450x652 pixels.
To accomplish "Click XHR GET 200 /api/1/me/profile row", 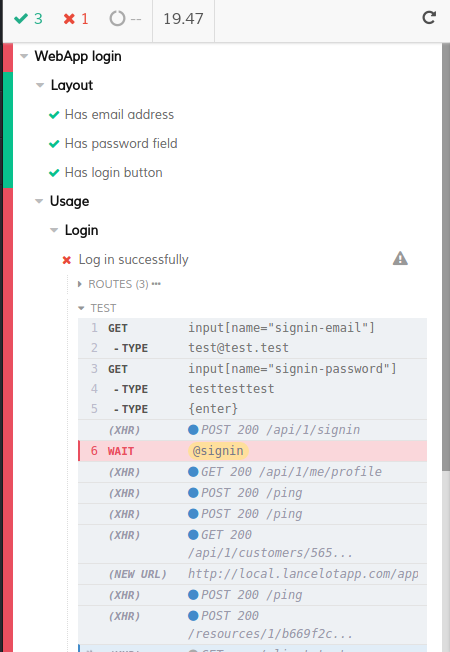I will (x=252, y=472).
